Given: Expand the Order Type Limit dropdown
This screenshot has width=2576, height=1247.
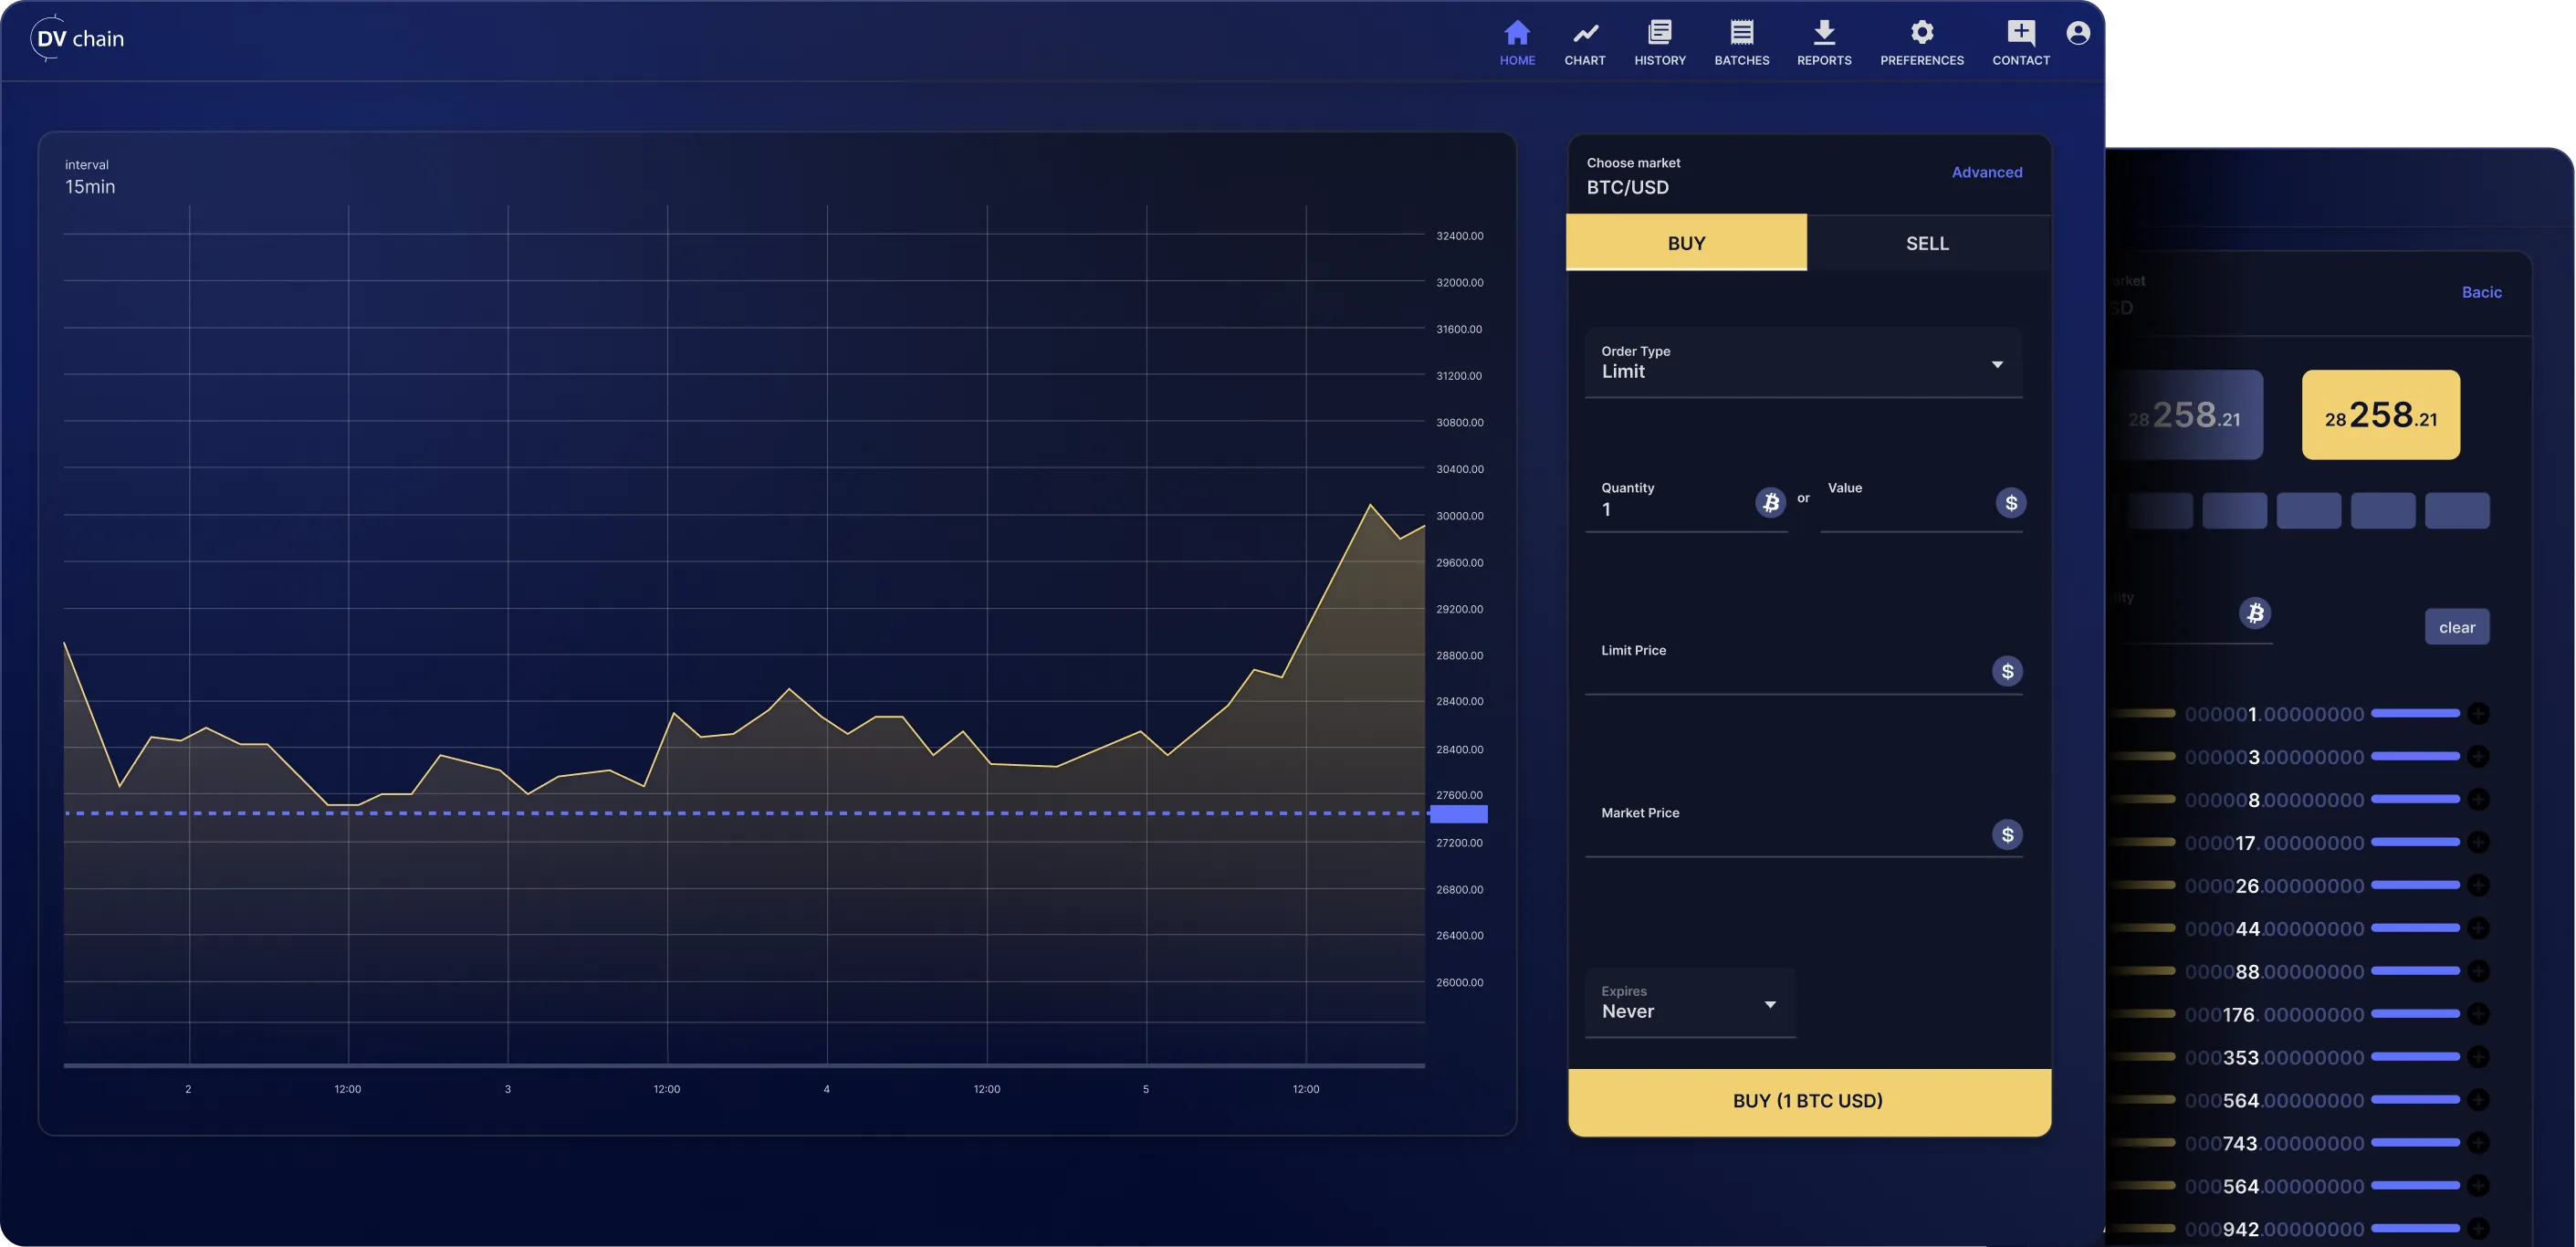Looking at the screenshot, I should click(1802, 362).
